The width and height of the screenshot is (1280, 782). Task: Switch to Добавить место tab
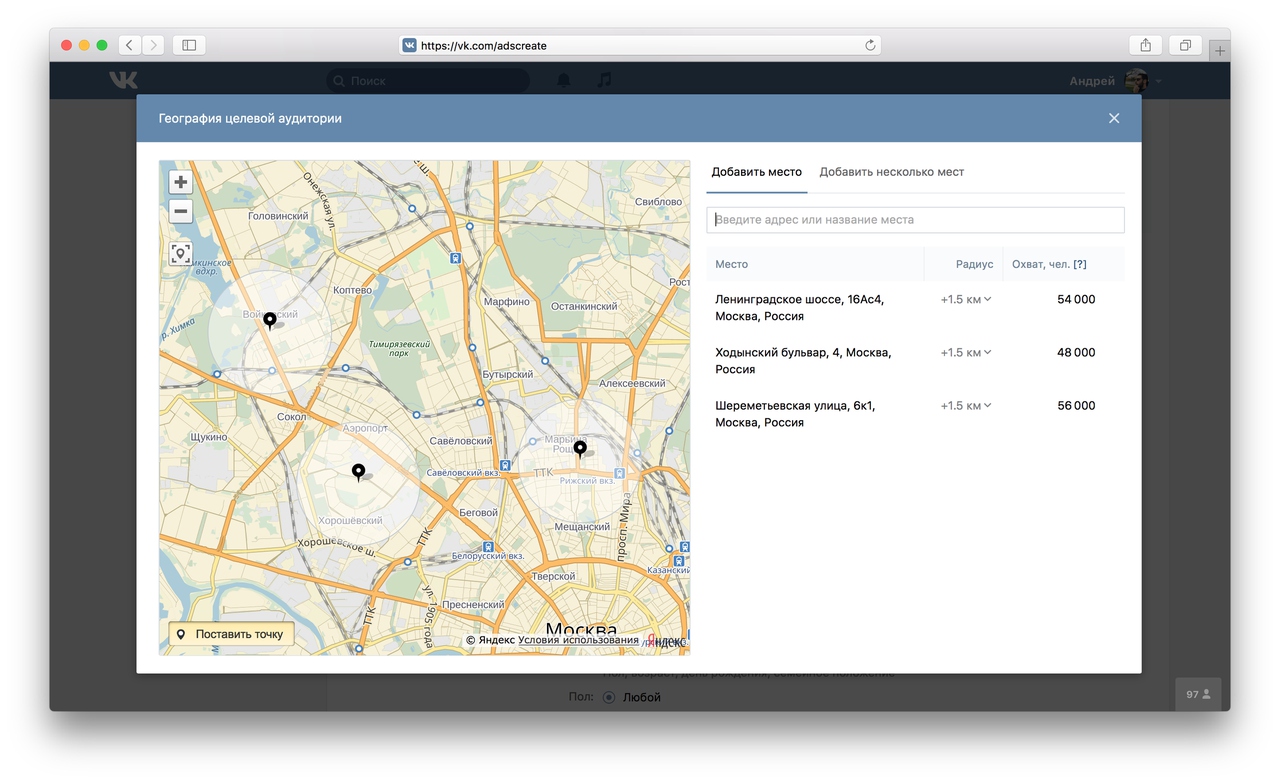[756, 172]
